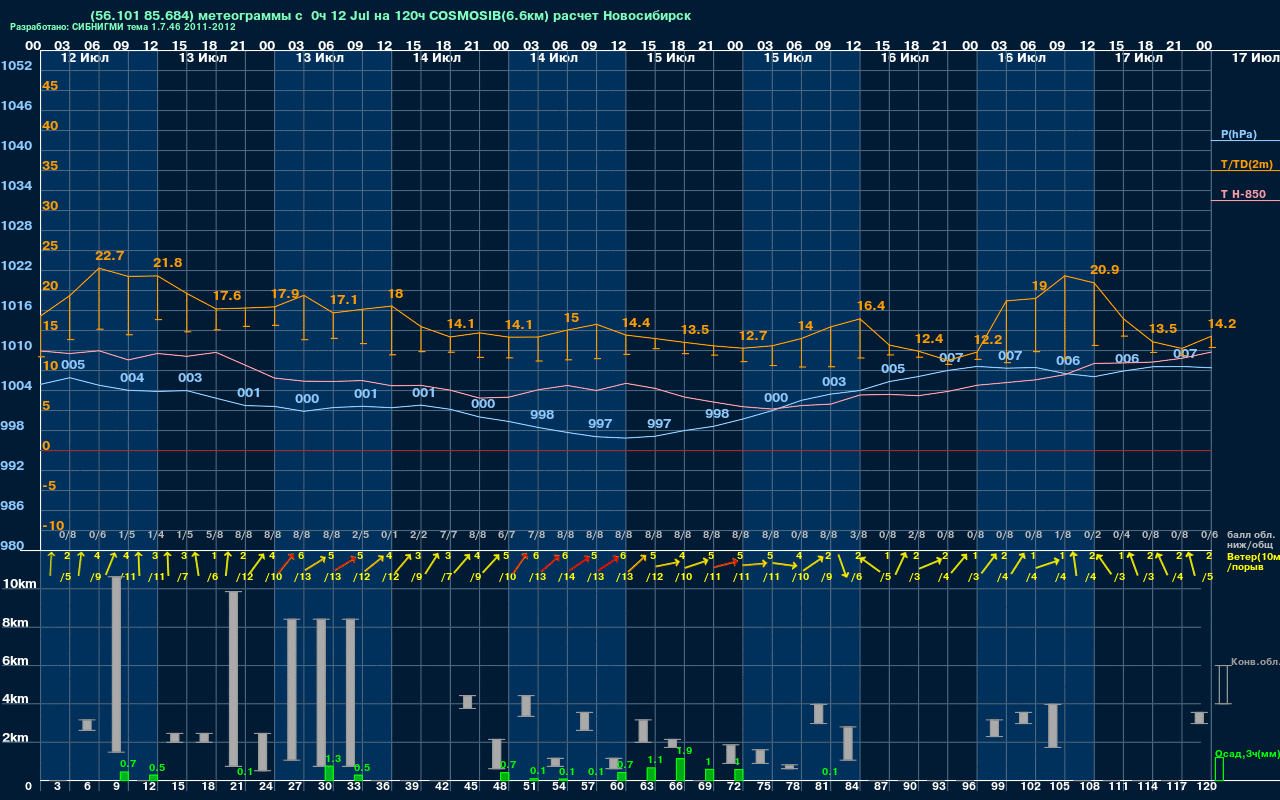Screen dimensions: 1280x800
Task: Click the 16.4 temperature label
Action: coord(871,306)
